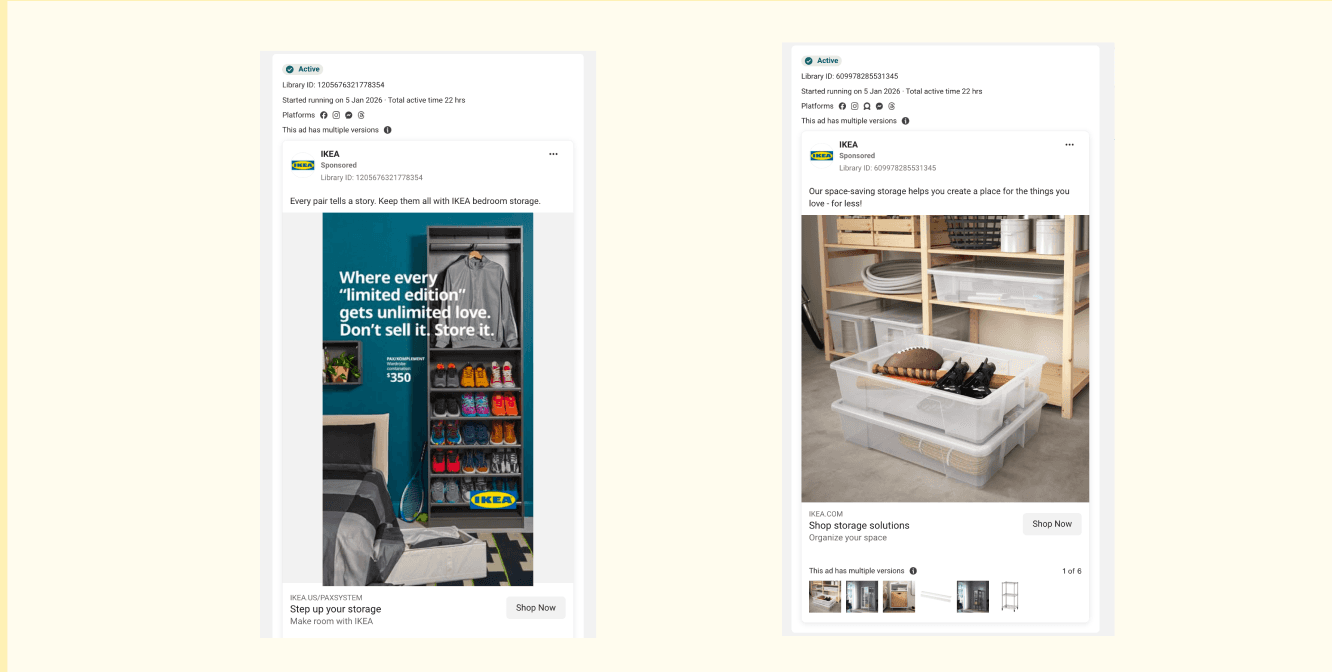The height and width of the screenshot is (672, 1332).
Task: Click Shop Now under the bedroom storage ad
Action: pyautogui.click(x=535, y=607)
